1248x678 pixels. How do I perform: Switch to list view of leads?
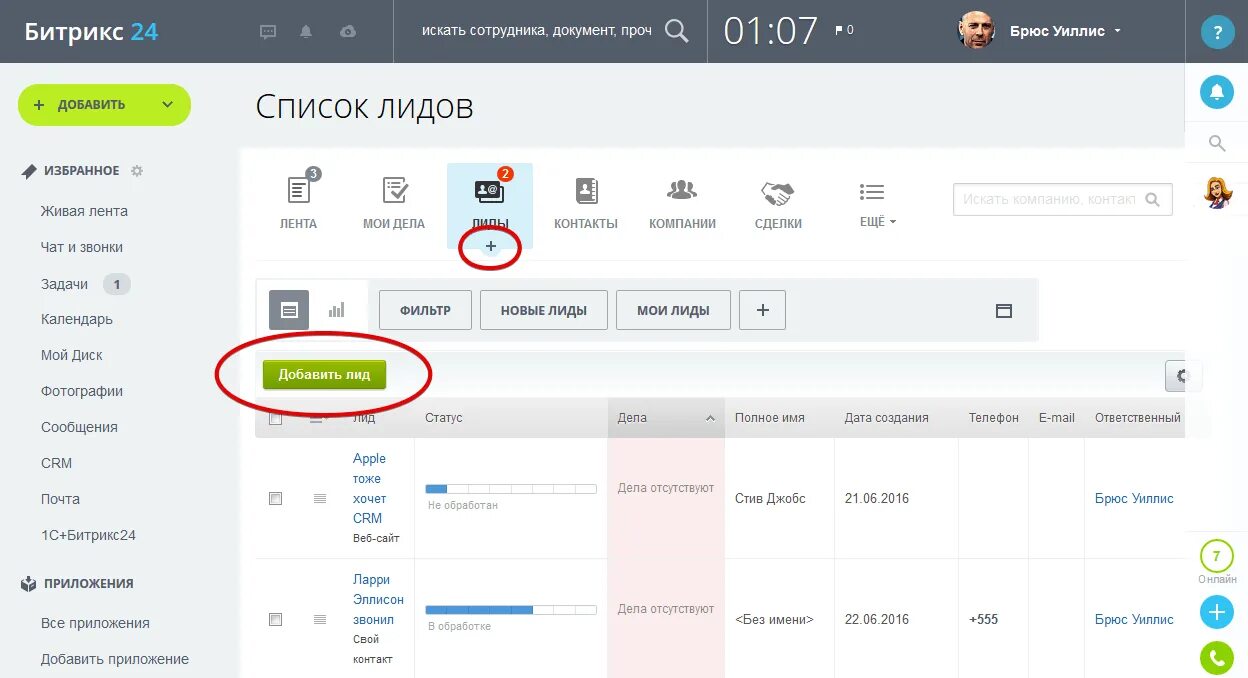pyautogui.click(x=289, y=310)
